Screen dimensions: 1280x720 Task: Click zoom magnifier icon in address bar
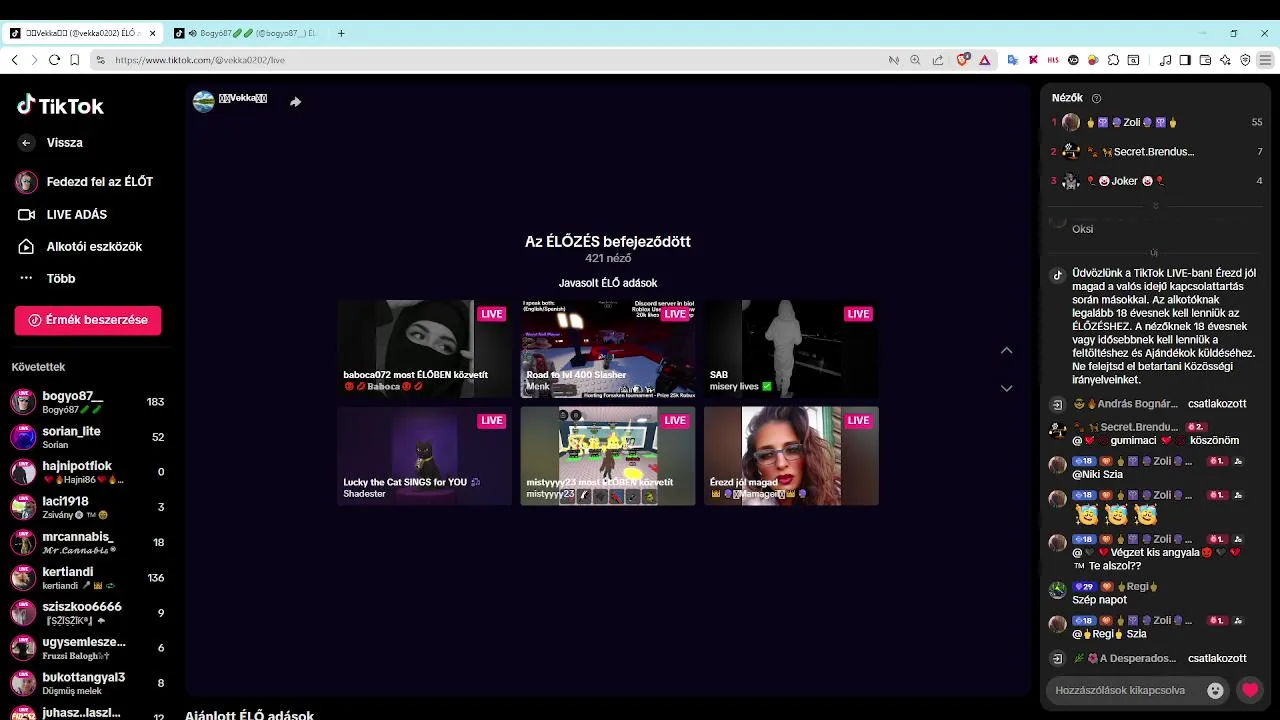pyautogui.click(x=915, y=60)
